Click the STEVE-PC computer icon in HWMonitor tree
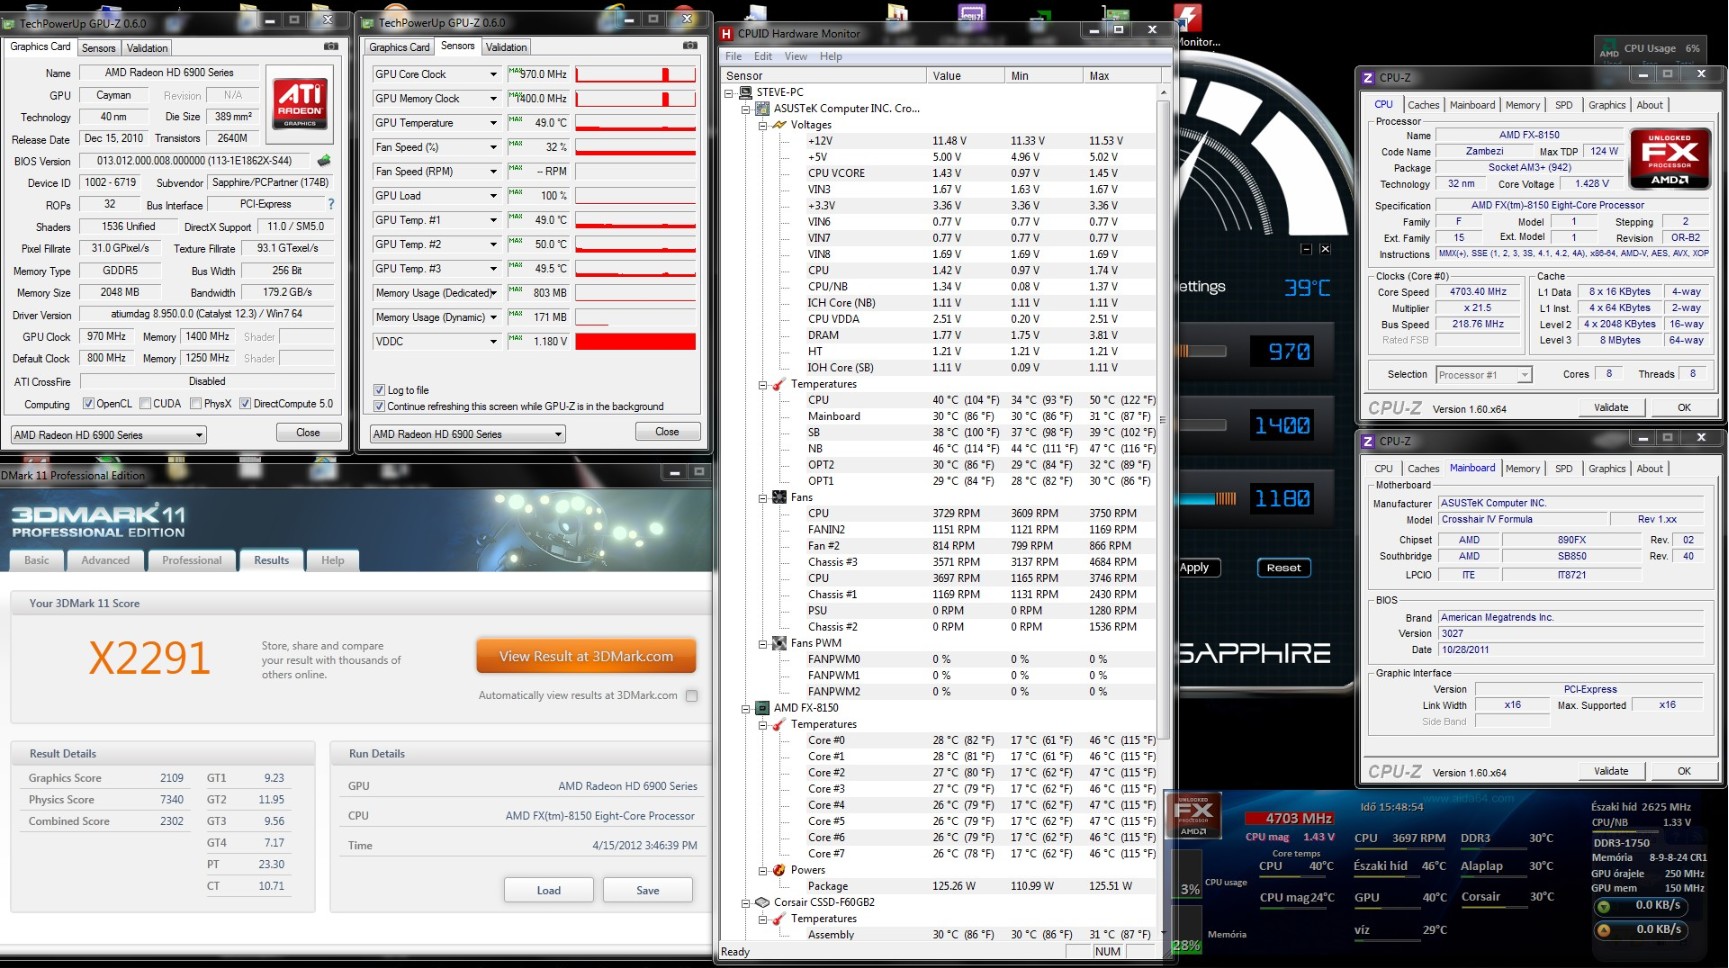 (745, 92)
